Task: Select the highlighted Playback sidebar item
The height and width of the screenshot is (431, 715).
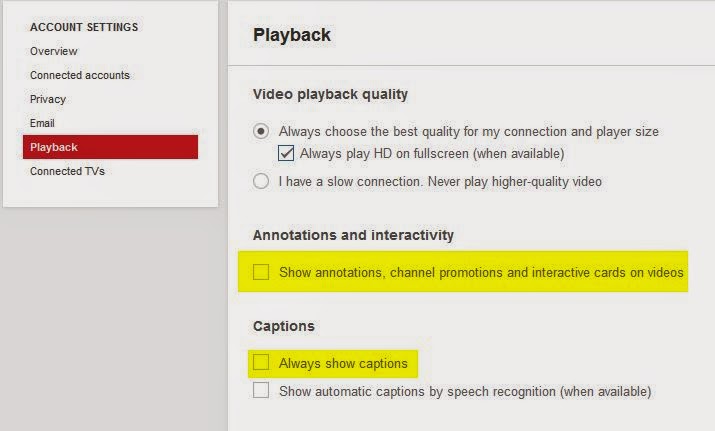Action: click(x=110, y=147)
